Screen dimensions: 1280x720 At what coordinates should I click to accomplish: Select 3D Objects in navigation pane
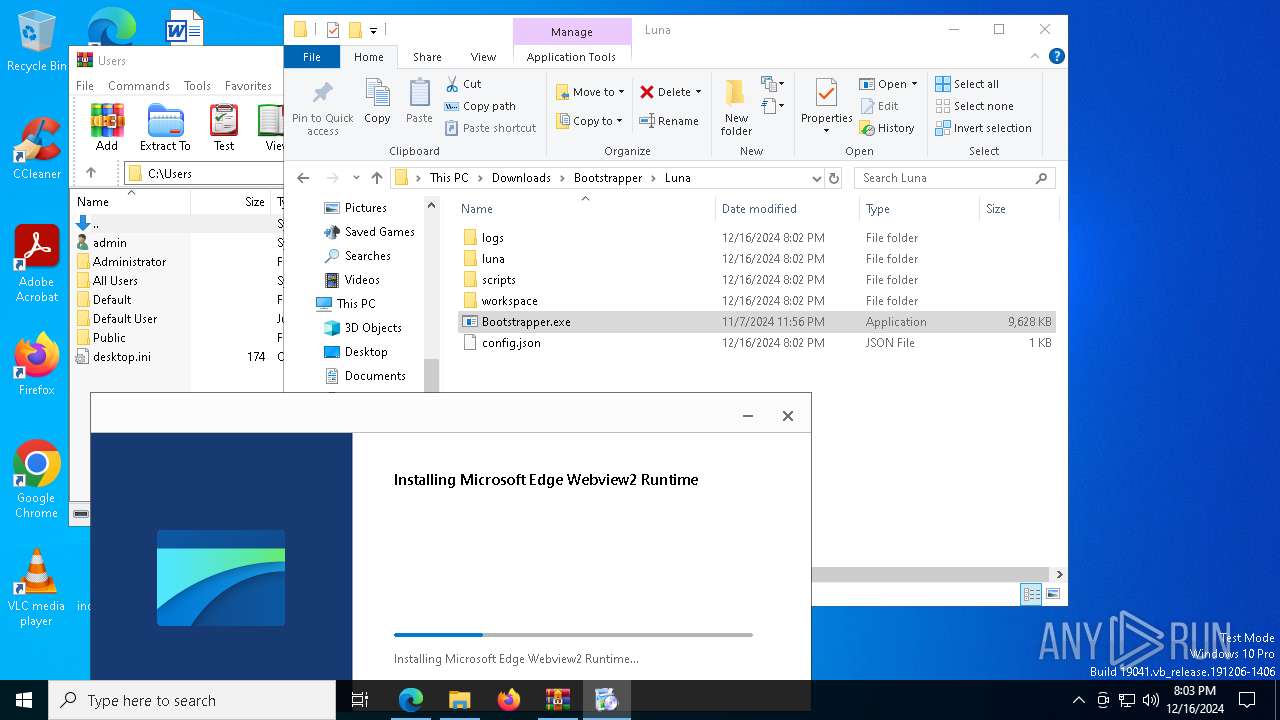click(x=363, y=328)
